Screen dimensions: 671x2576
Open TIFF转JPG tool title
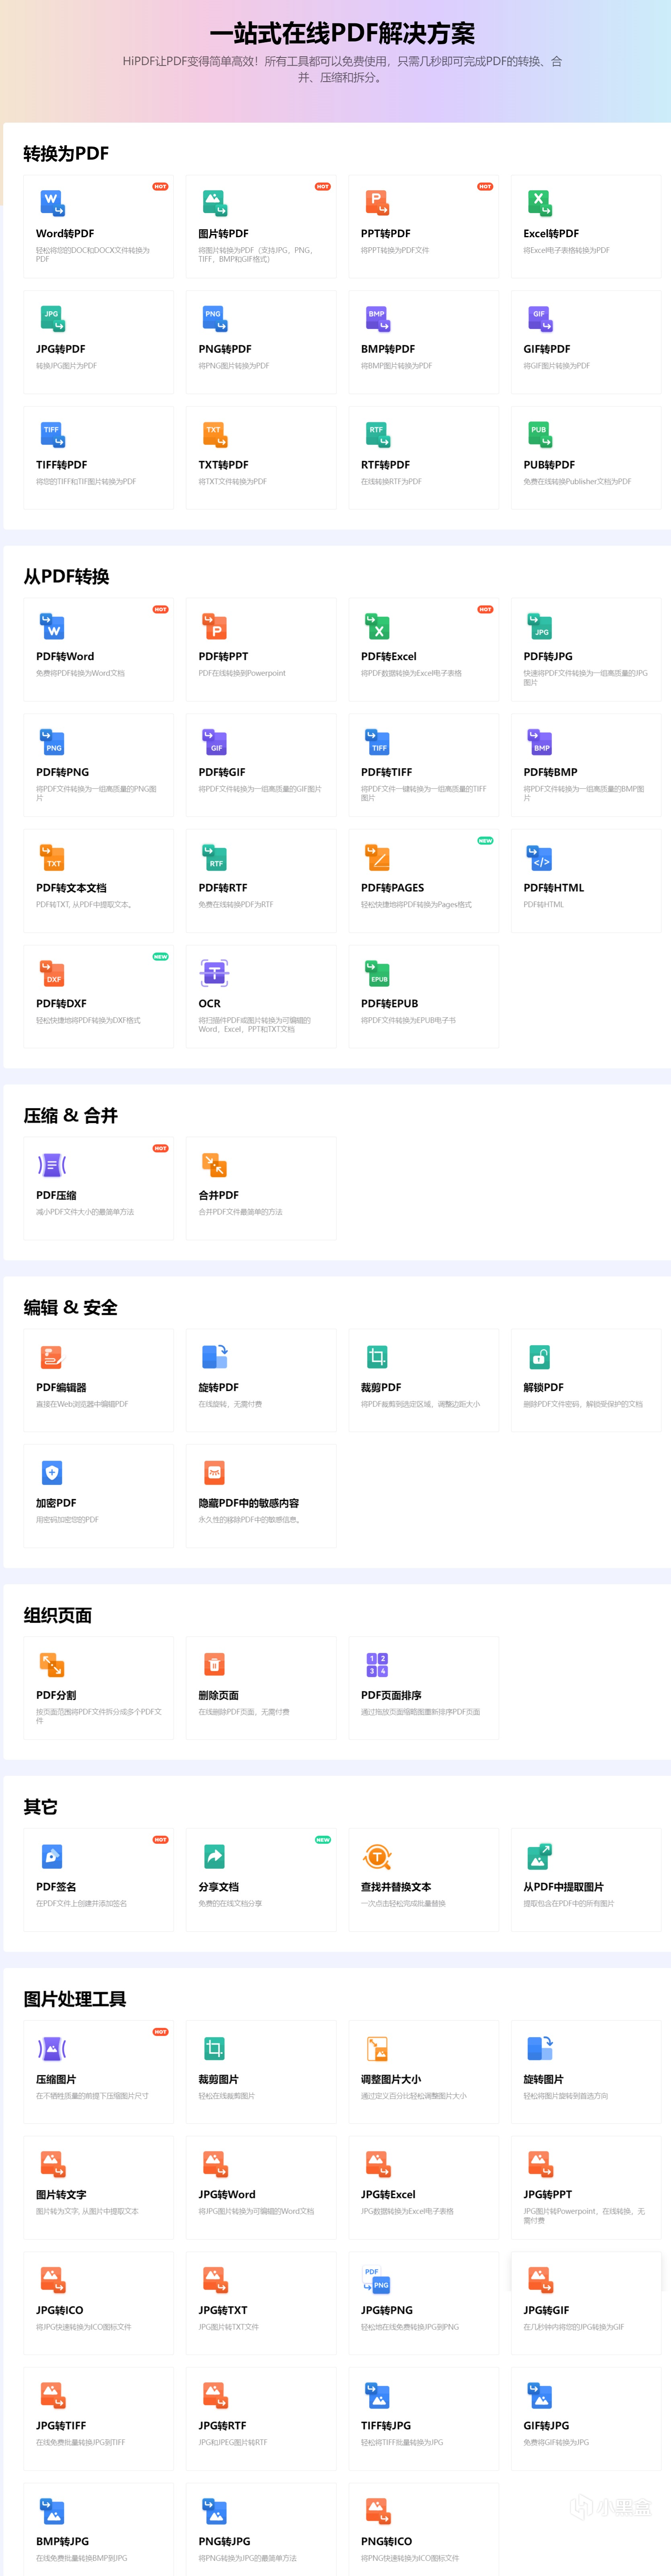[x=386, y=2426]
